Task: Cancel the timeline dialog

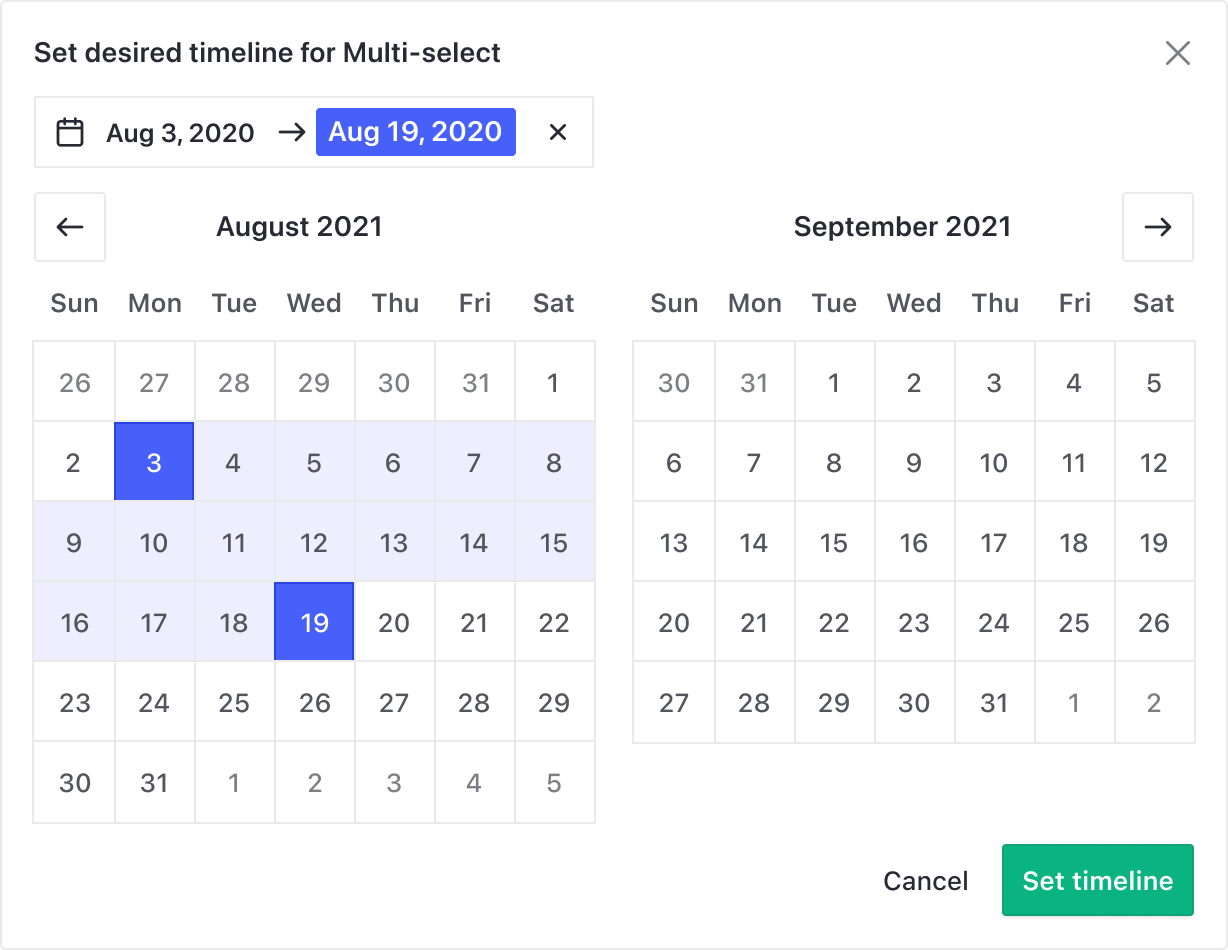Action: click(x=925, y=880)
